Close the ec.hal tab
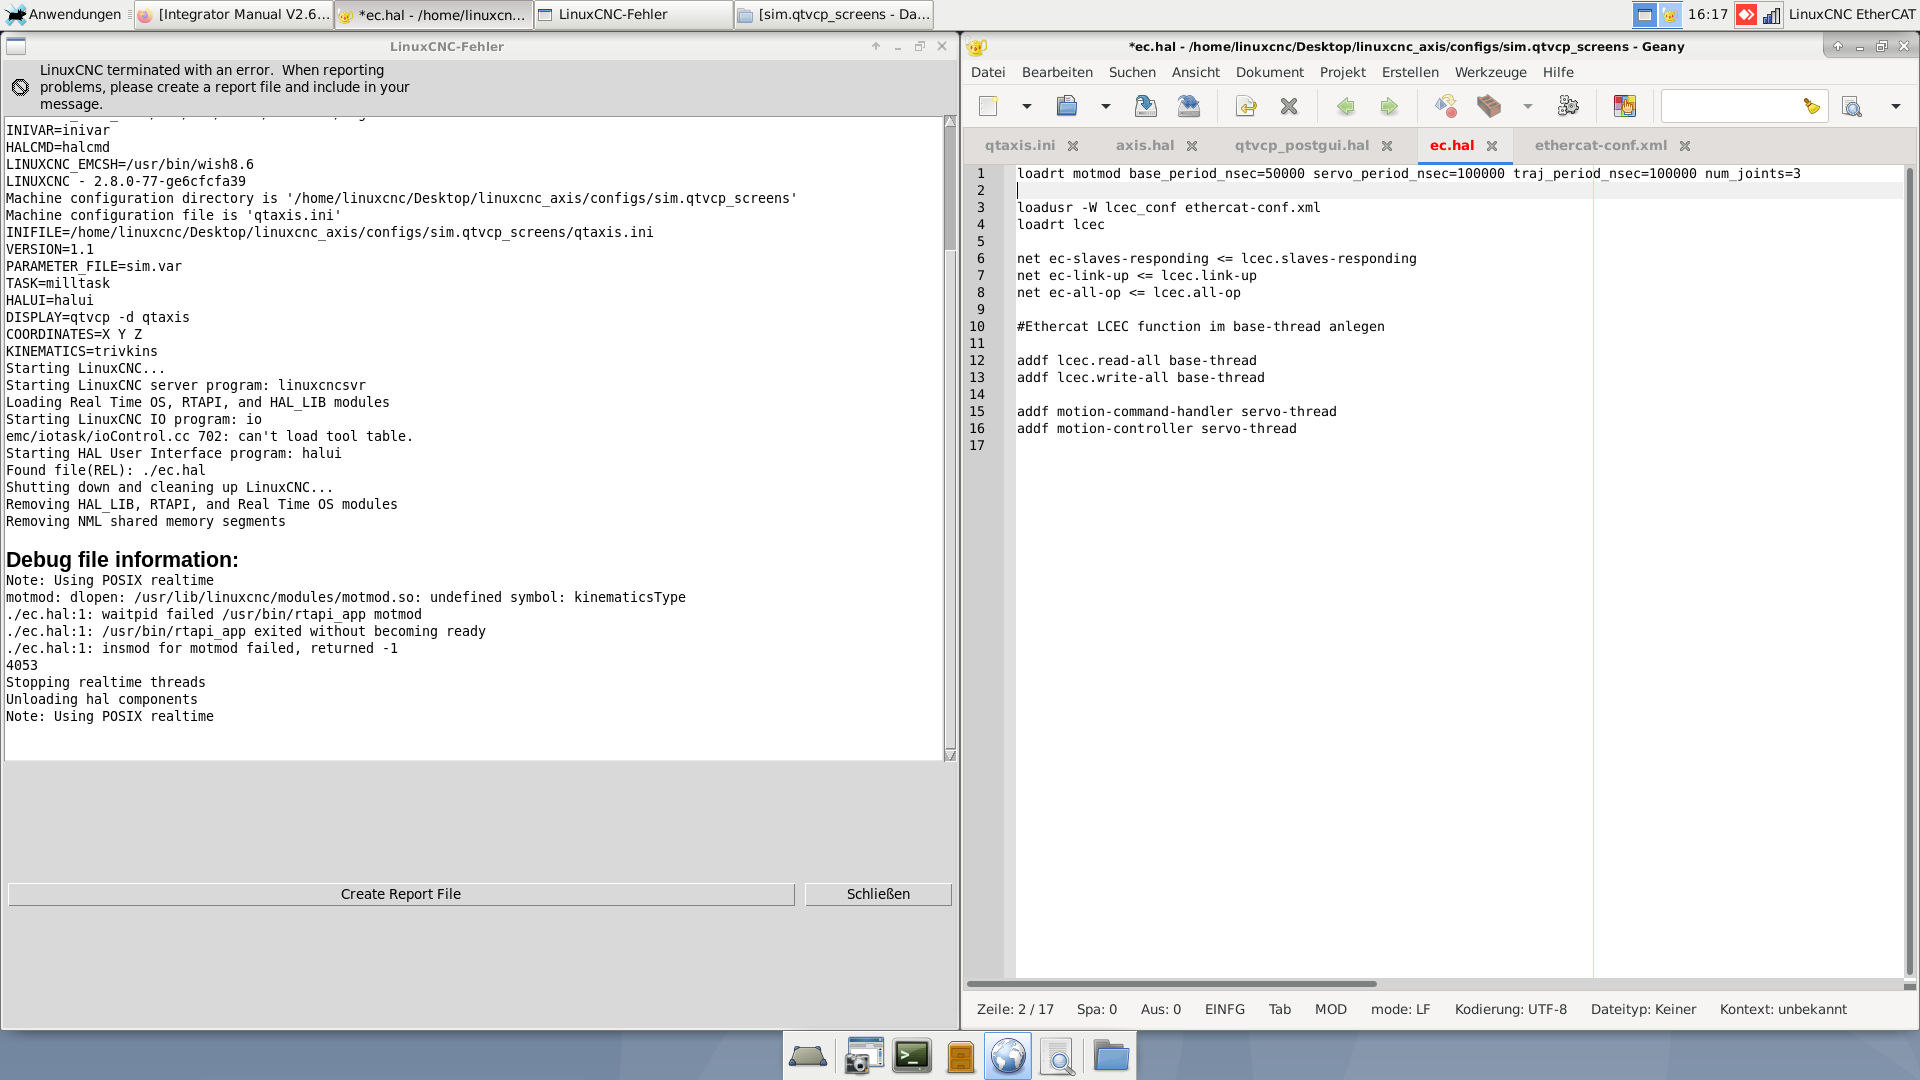Viewport: 1920px width, 1080px height. coord(1492,146)
